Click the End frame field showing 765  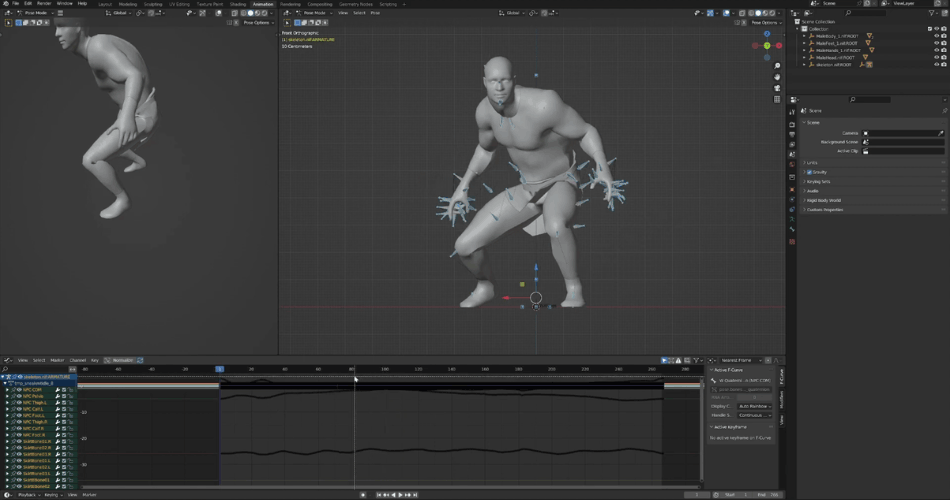point(769,495)
